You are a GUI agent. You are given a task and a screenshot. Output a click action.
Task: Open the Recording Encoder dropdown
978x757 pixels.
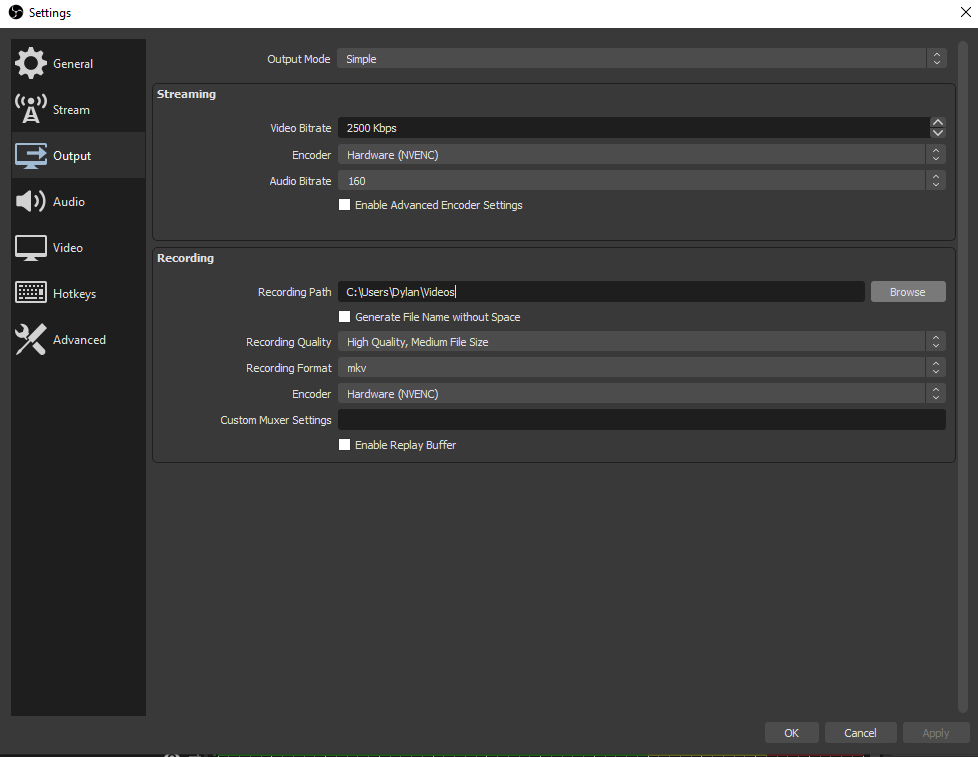[x=642, y=394]
